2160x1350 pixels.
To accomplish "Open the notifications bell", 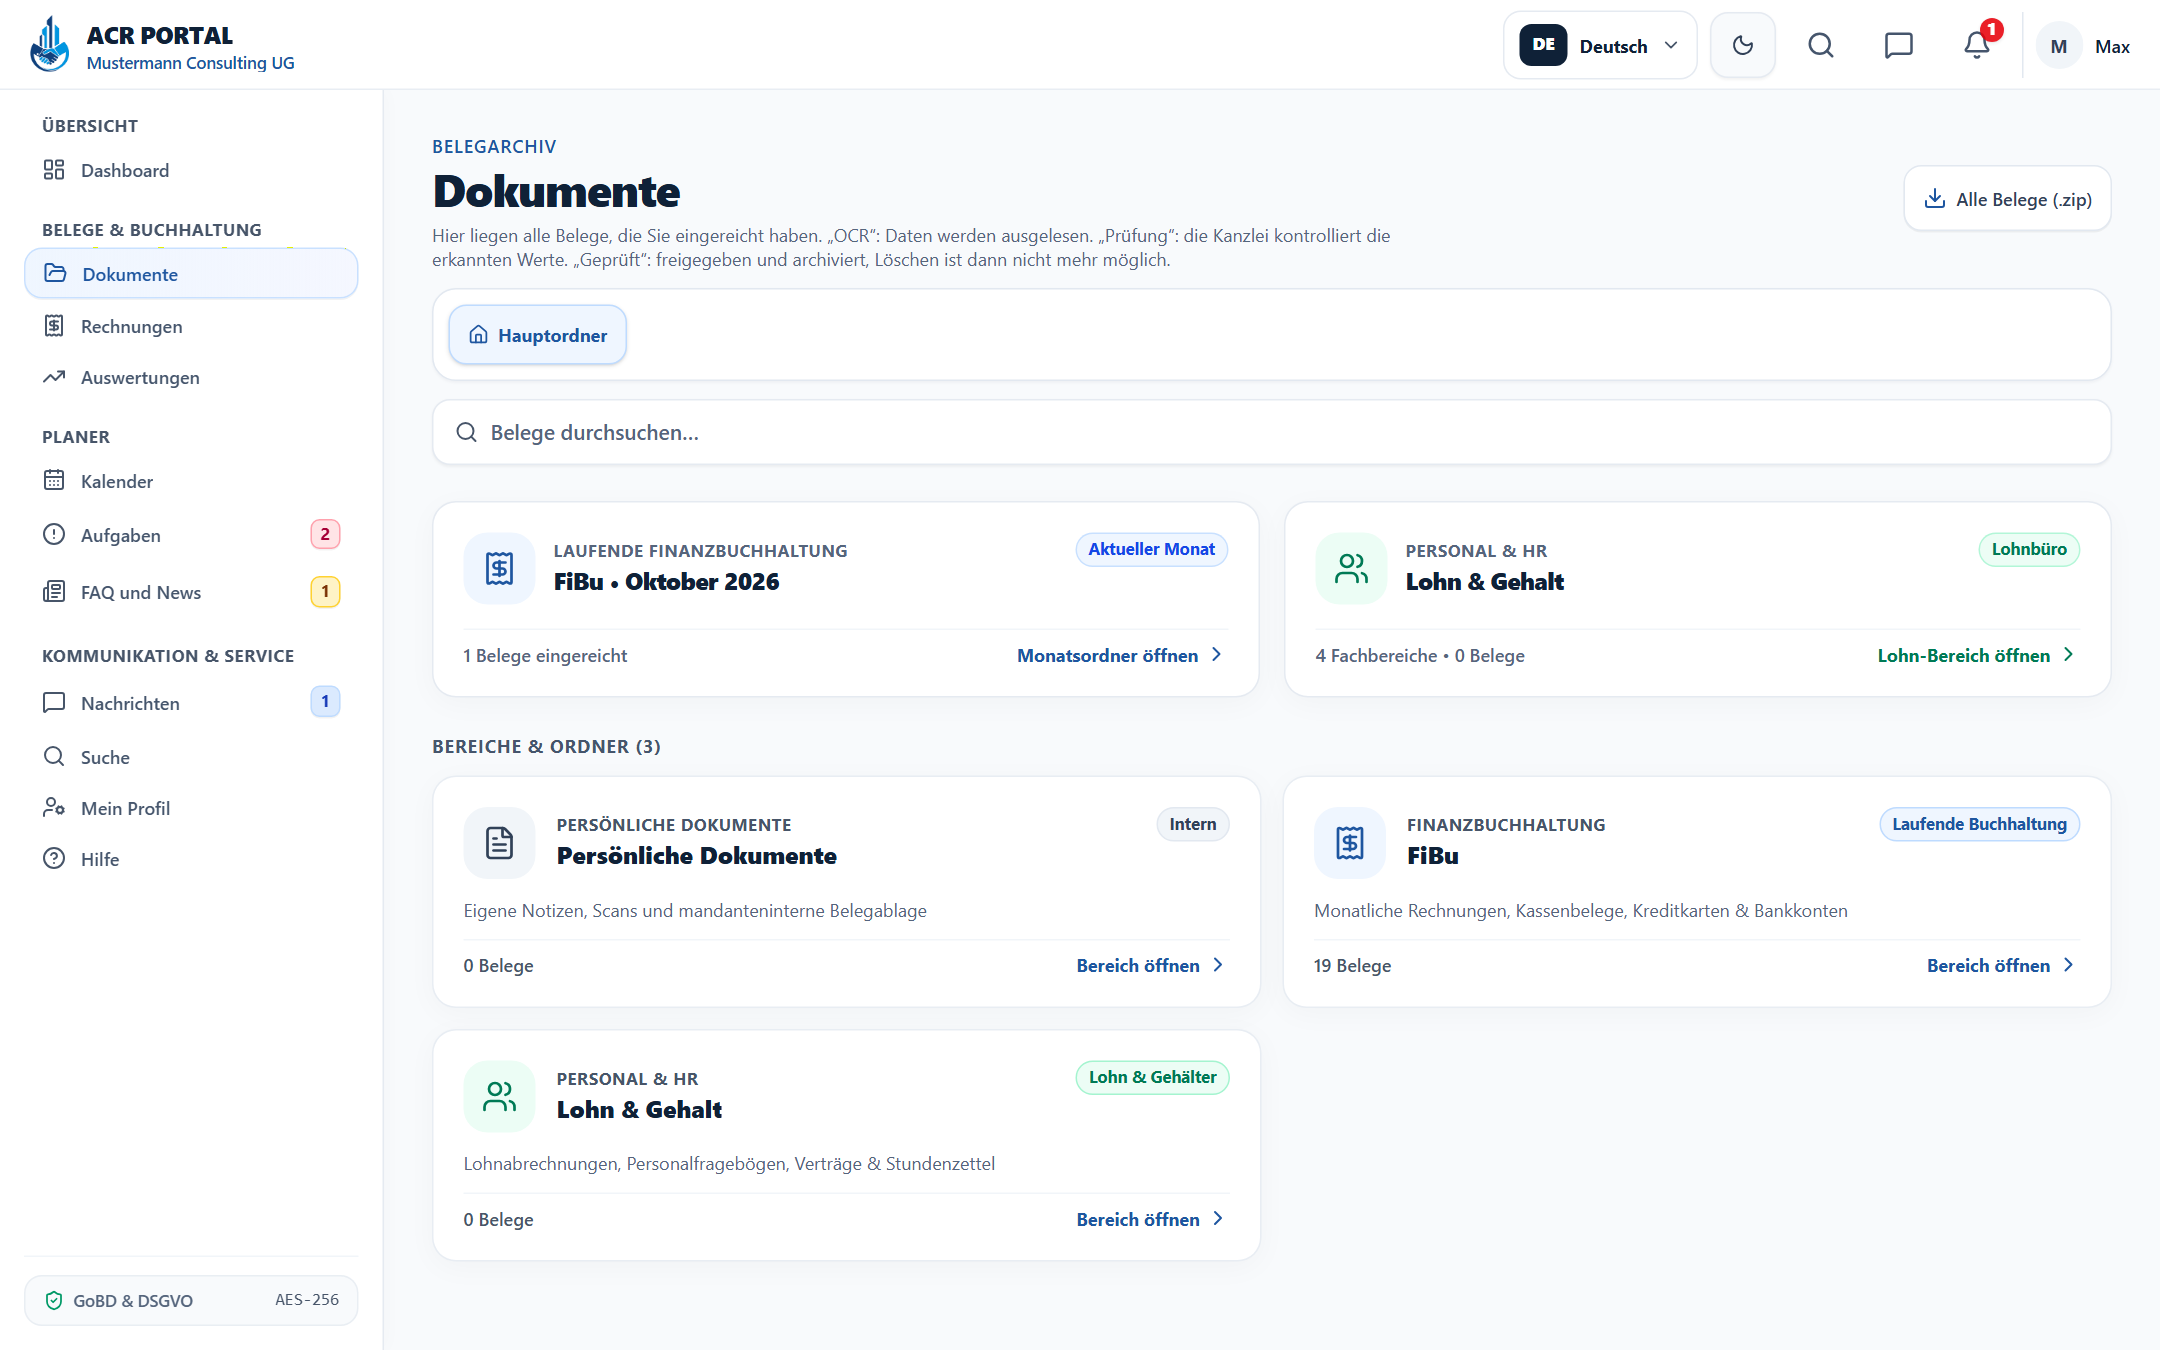I will [x=1977, y=45].
